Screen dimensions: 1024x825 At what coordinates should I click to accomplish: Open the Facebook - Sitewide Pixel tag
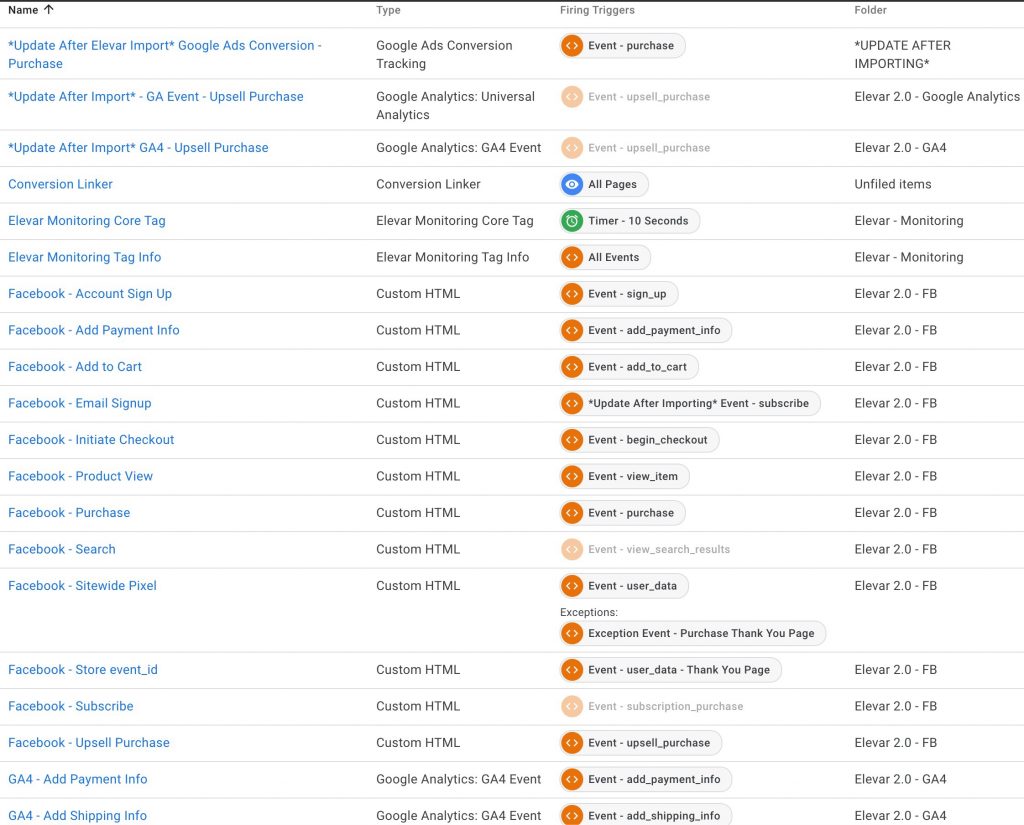click(x=82, y=587)
